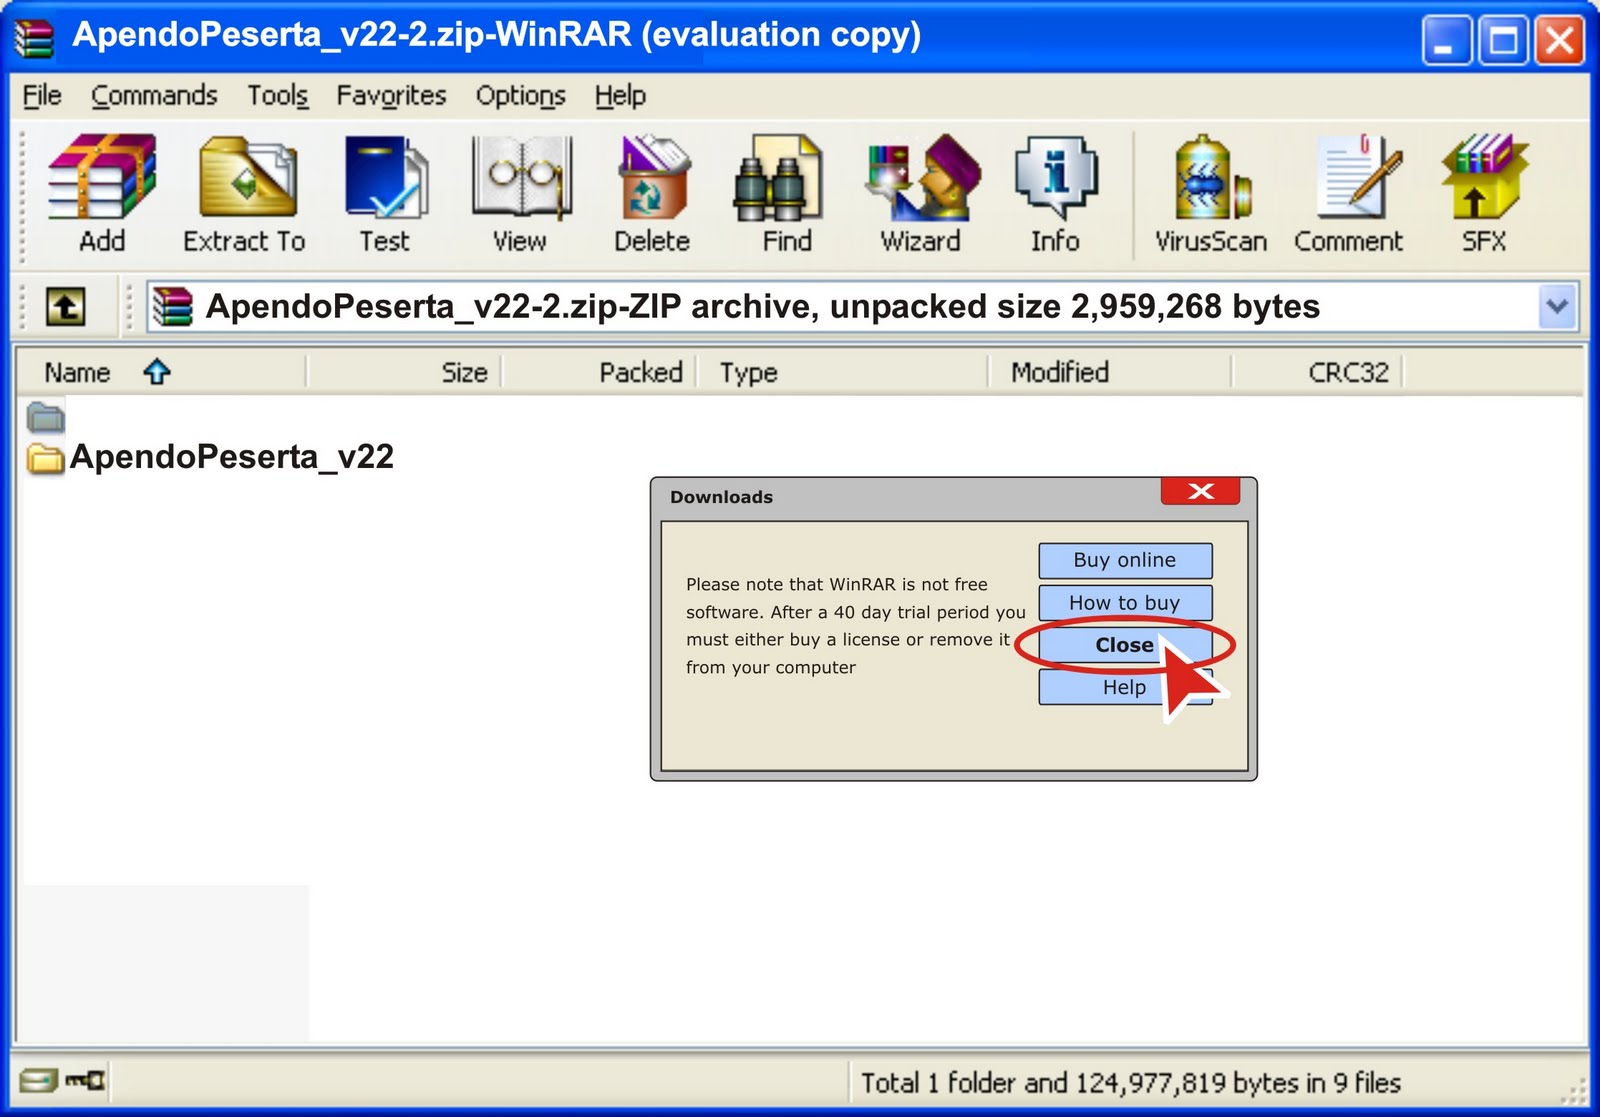Show archive Info

click(x=1055, y=193)
